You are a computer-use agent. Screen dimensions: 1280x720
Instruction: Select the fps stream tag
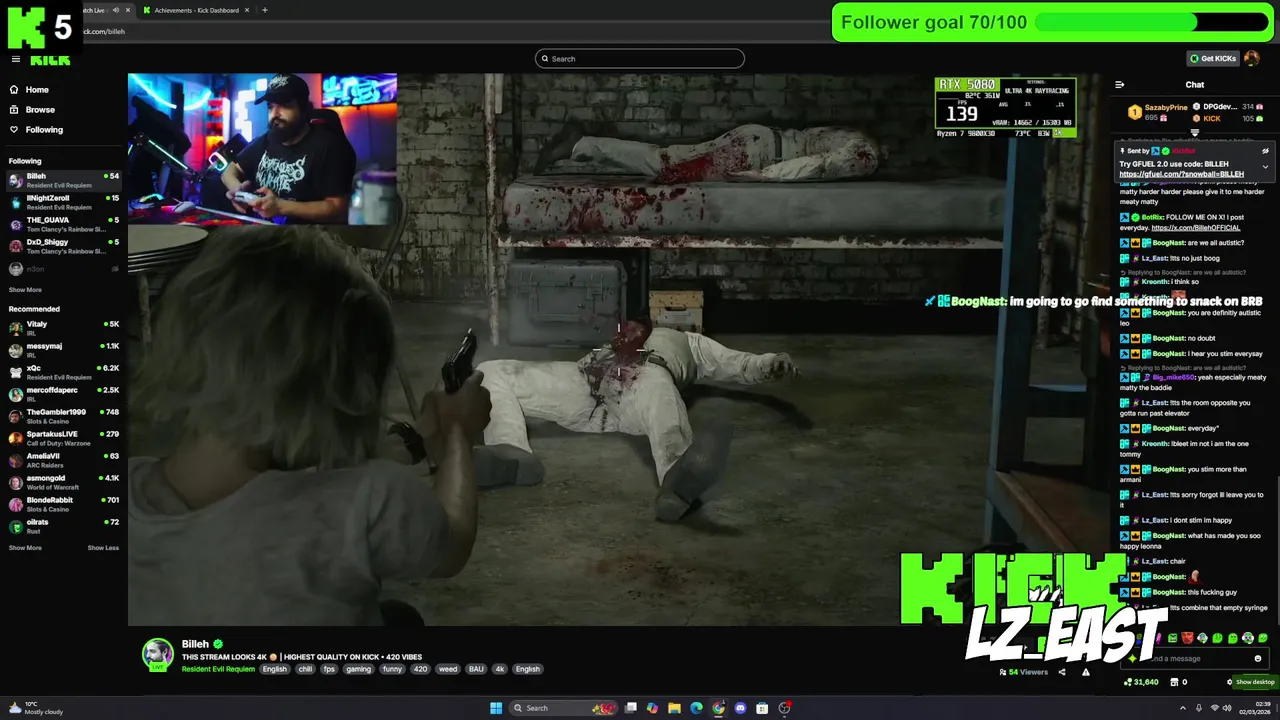(x=329, y=669)
